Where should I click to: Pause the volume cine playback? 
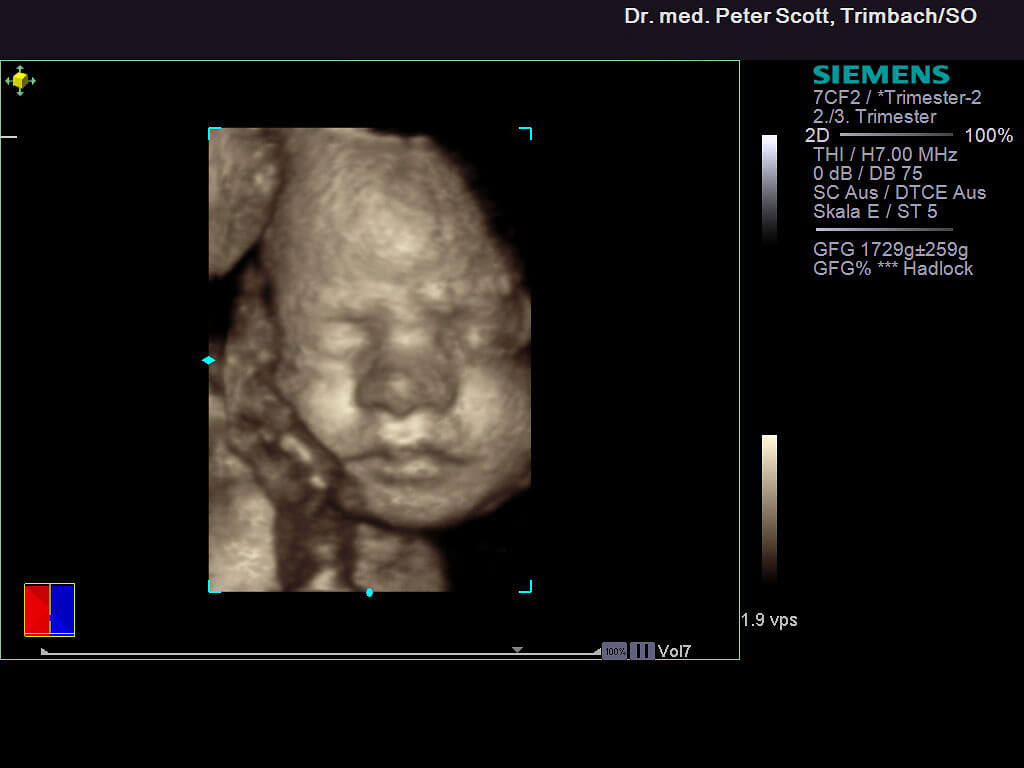[x=642, y=651]
